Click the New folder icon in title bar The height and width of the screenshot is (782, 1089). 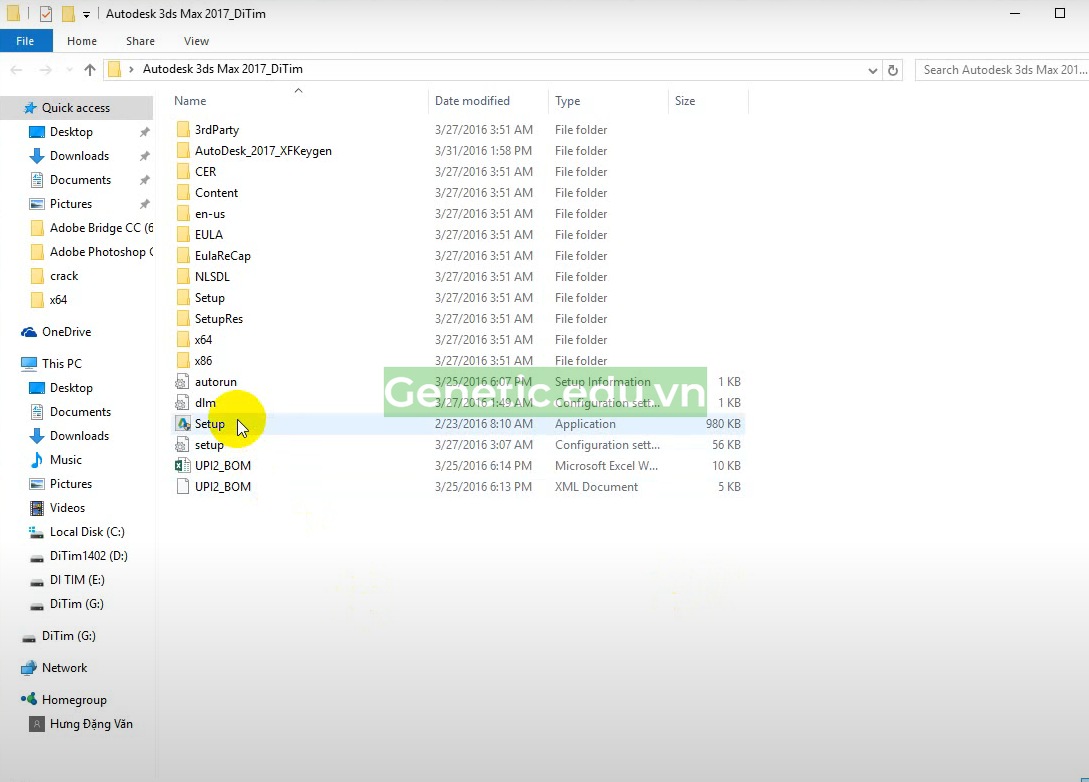(67, 13)
